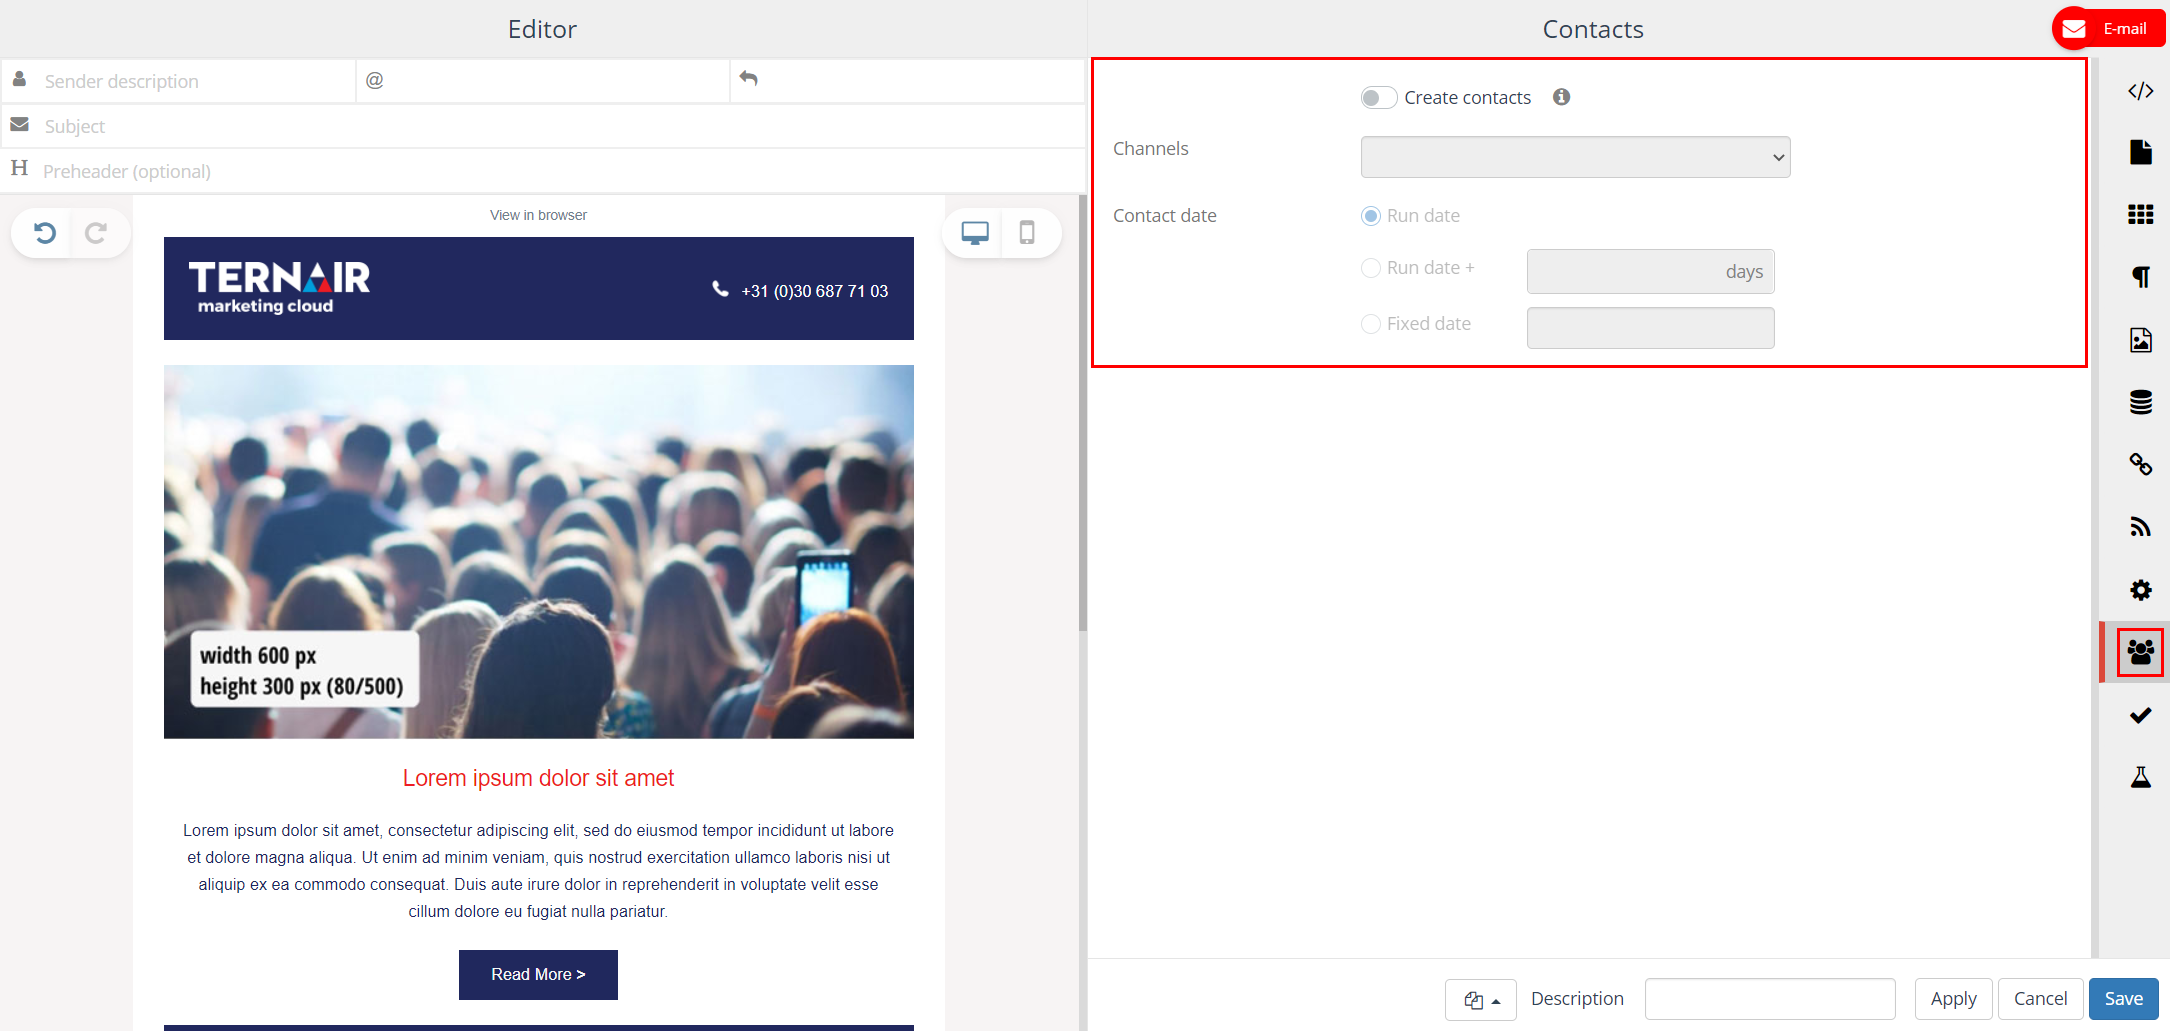
Task: Click the Save button
Action: tap(2123, 999)
